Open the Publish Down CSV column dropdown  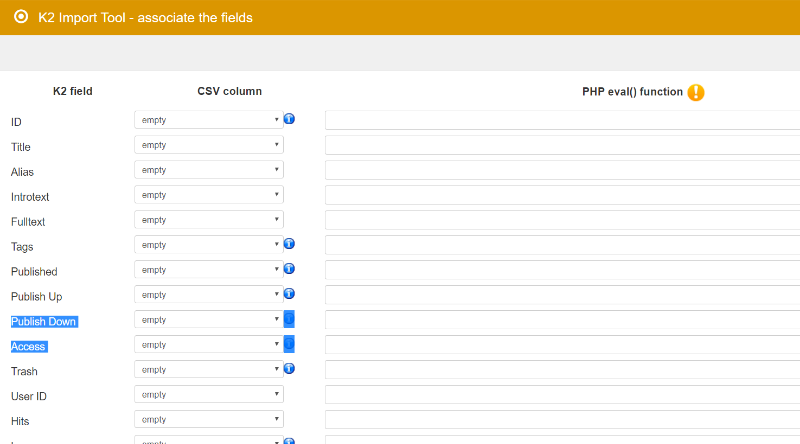tap(209, 320)
